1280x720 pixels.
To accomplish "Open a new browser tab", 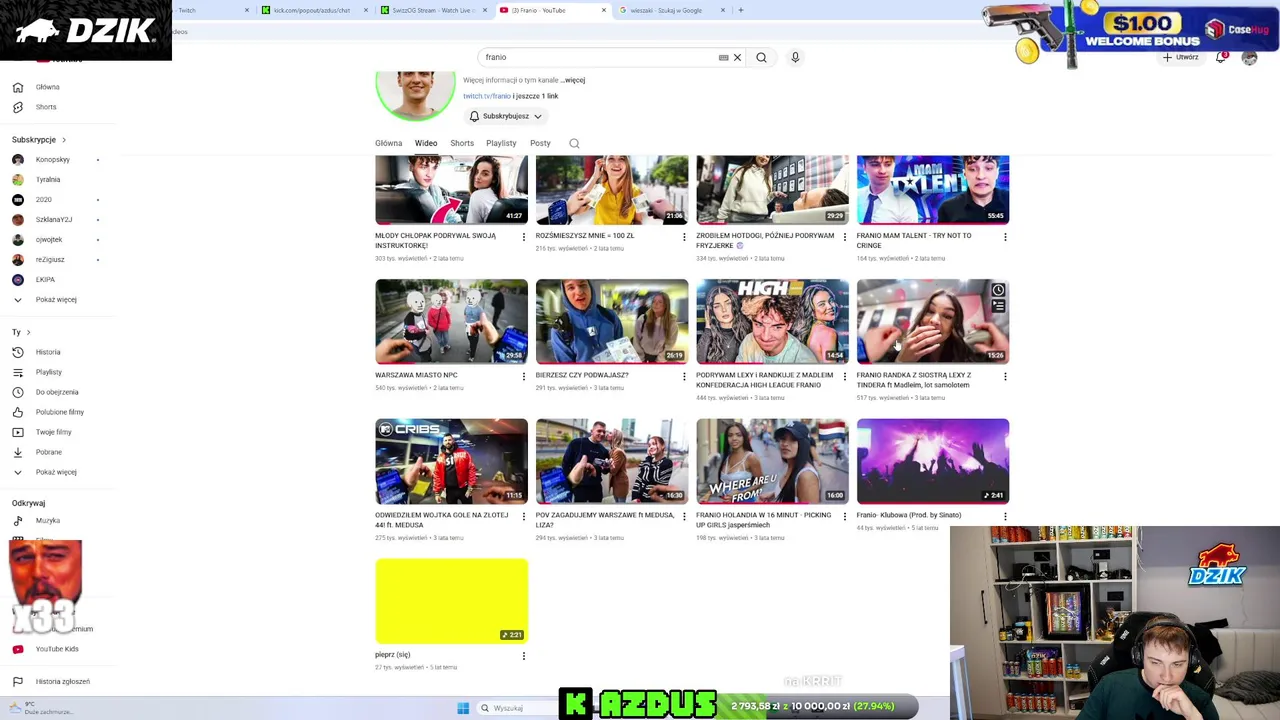I will pos(741,10).
